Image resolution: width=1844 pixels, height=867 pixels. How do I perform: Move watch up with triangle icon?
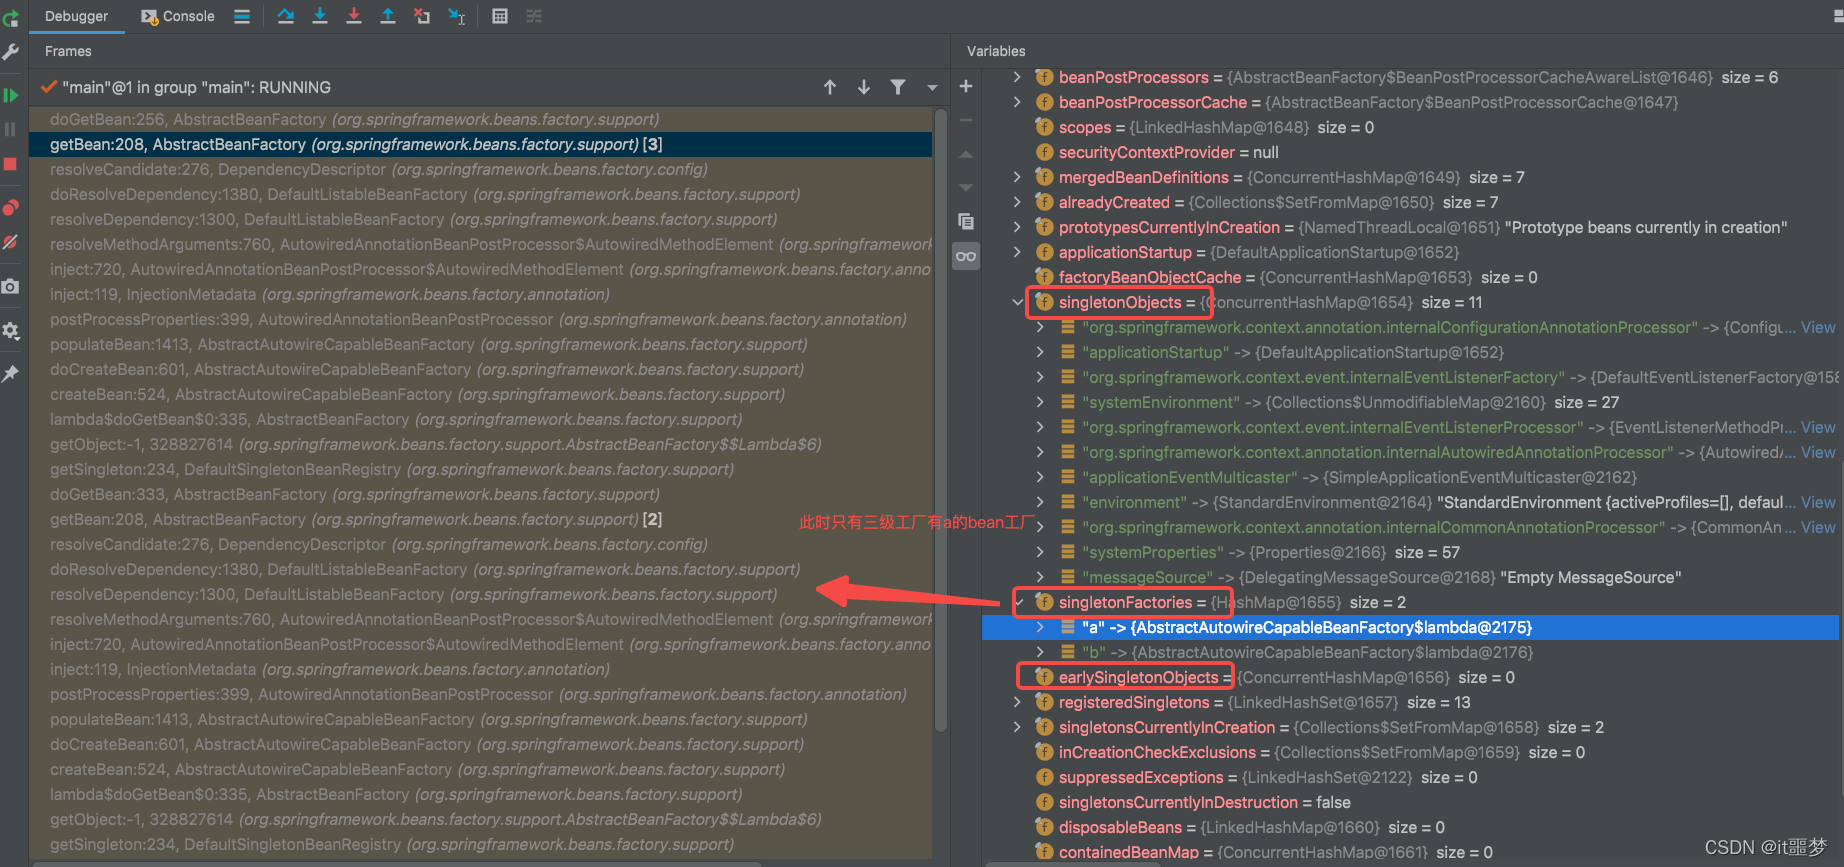point(966,154)
